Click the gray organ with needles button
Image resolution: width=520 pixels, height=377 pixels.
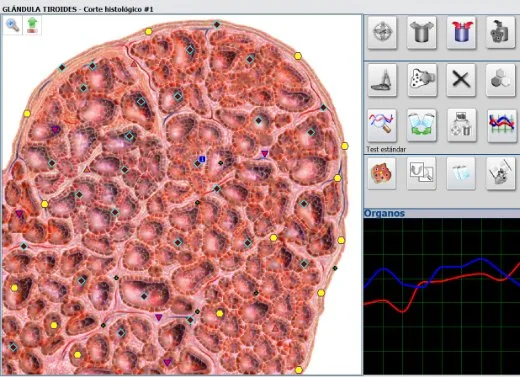[x=501, y=173]
